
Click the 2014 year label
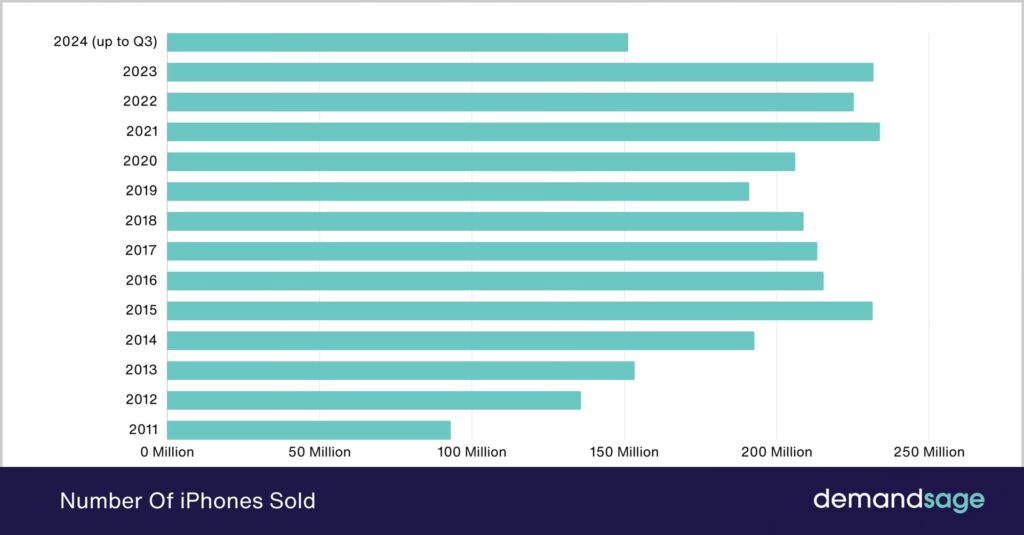pos(141,341)
